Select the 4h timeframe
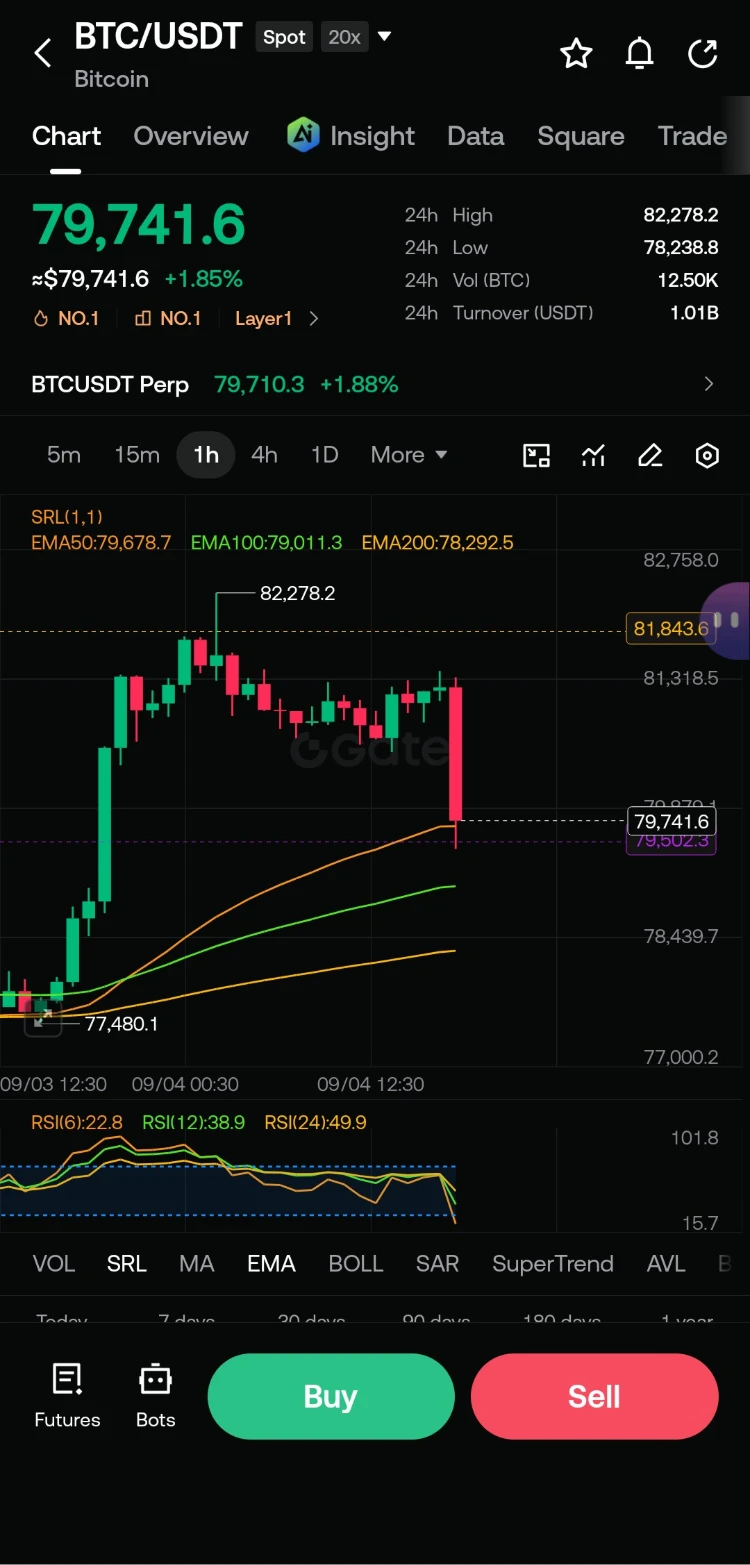 264,455
